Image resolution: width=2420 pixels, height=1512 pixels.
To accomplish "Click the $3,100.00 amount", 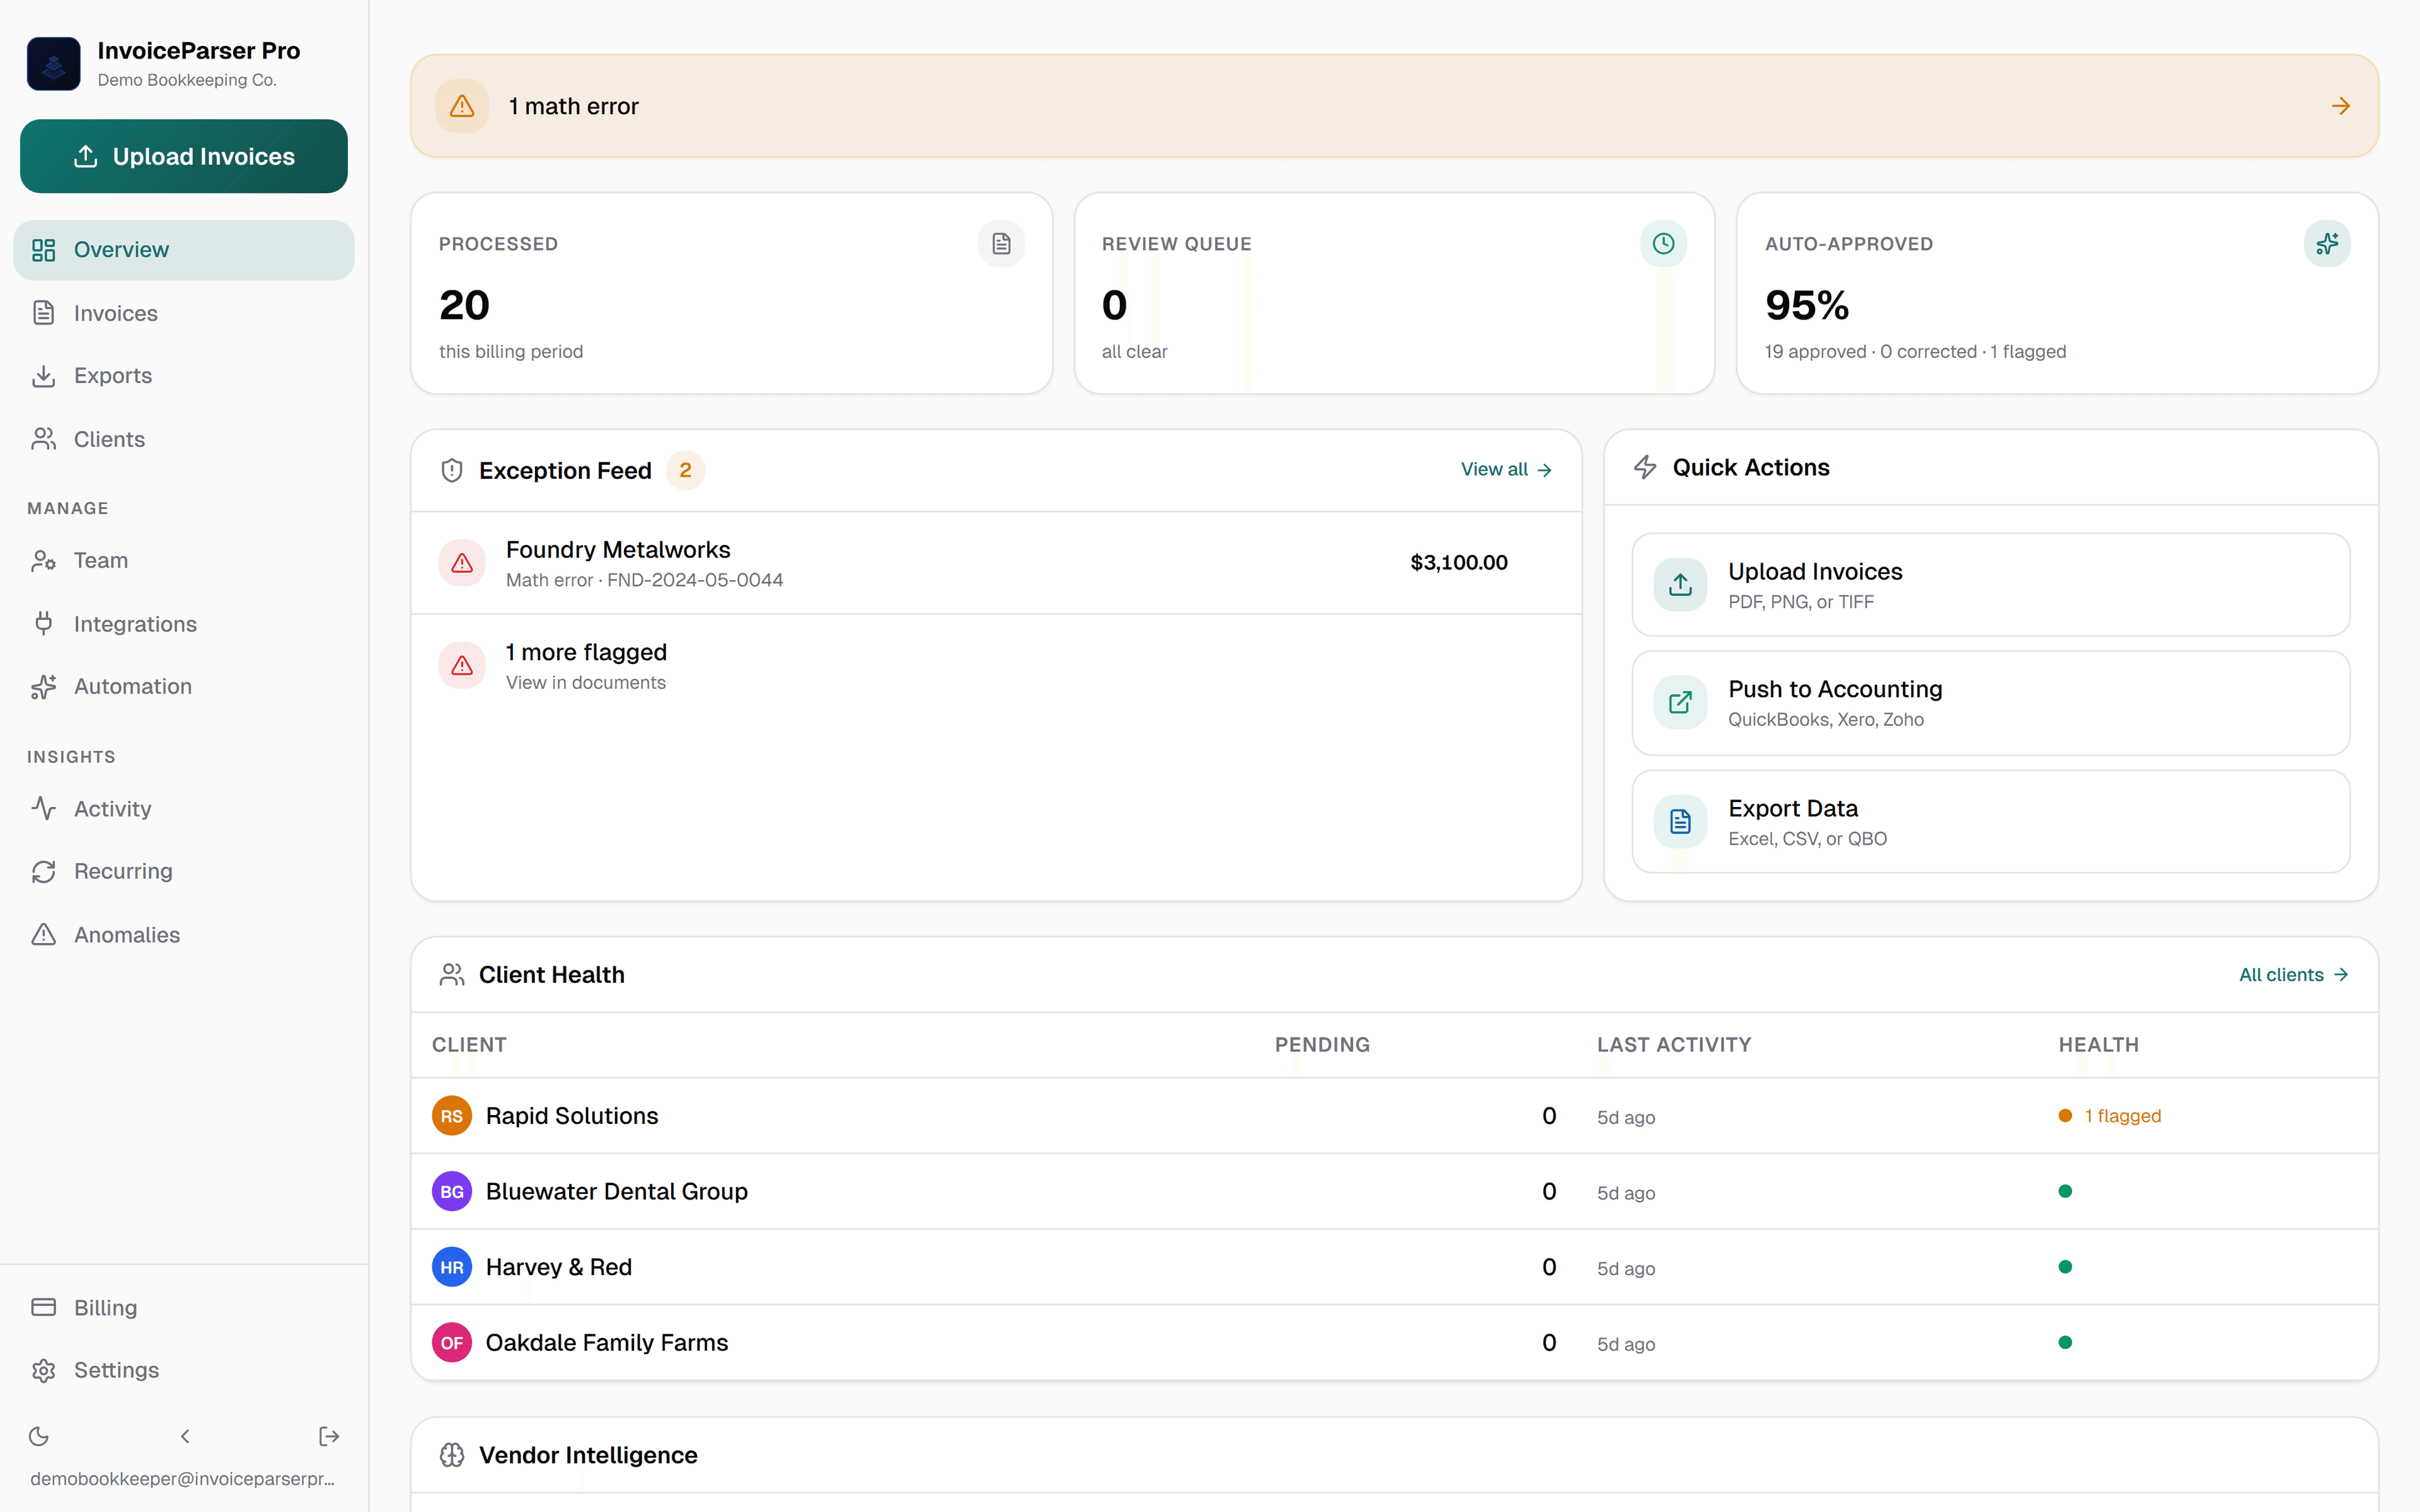I will tap(1459, 562).
